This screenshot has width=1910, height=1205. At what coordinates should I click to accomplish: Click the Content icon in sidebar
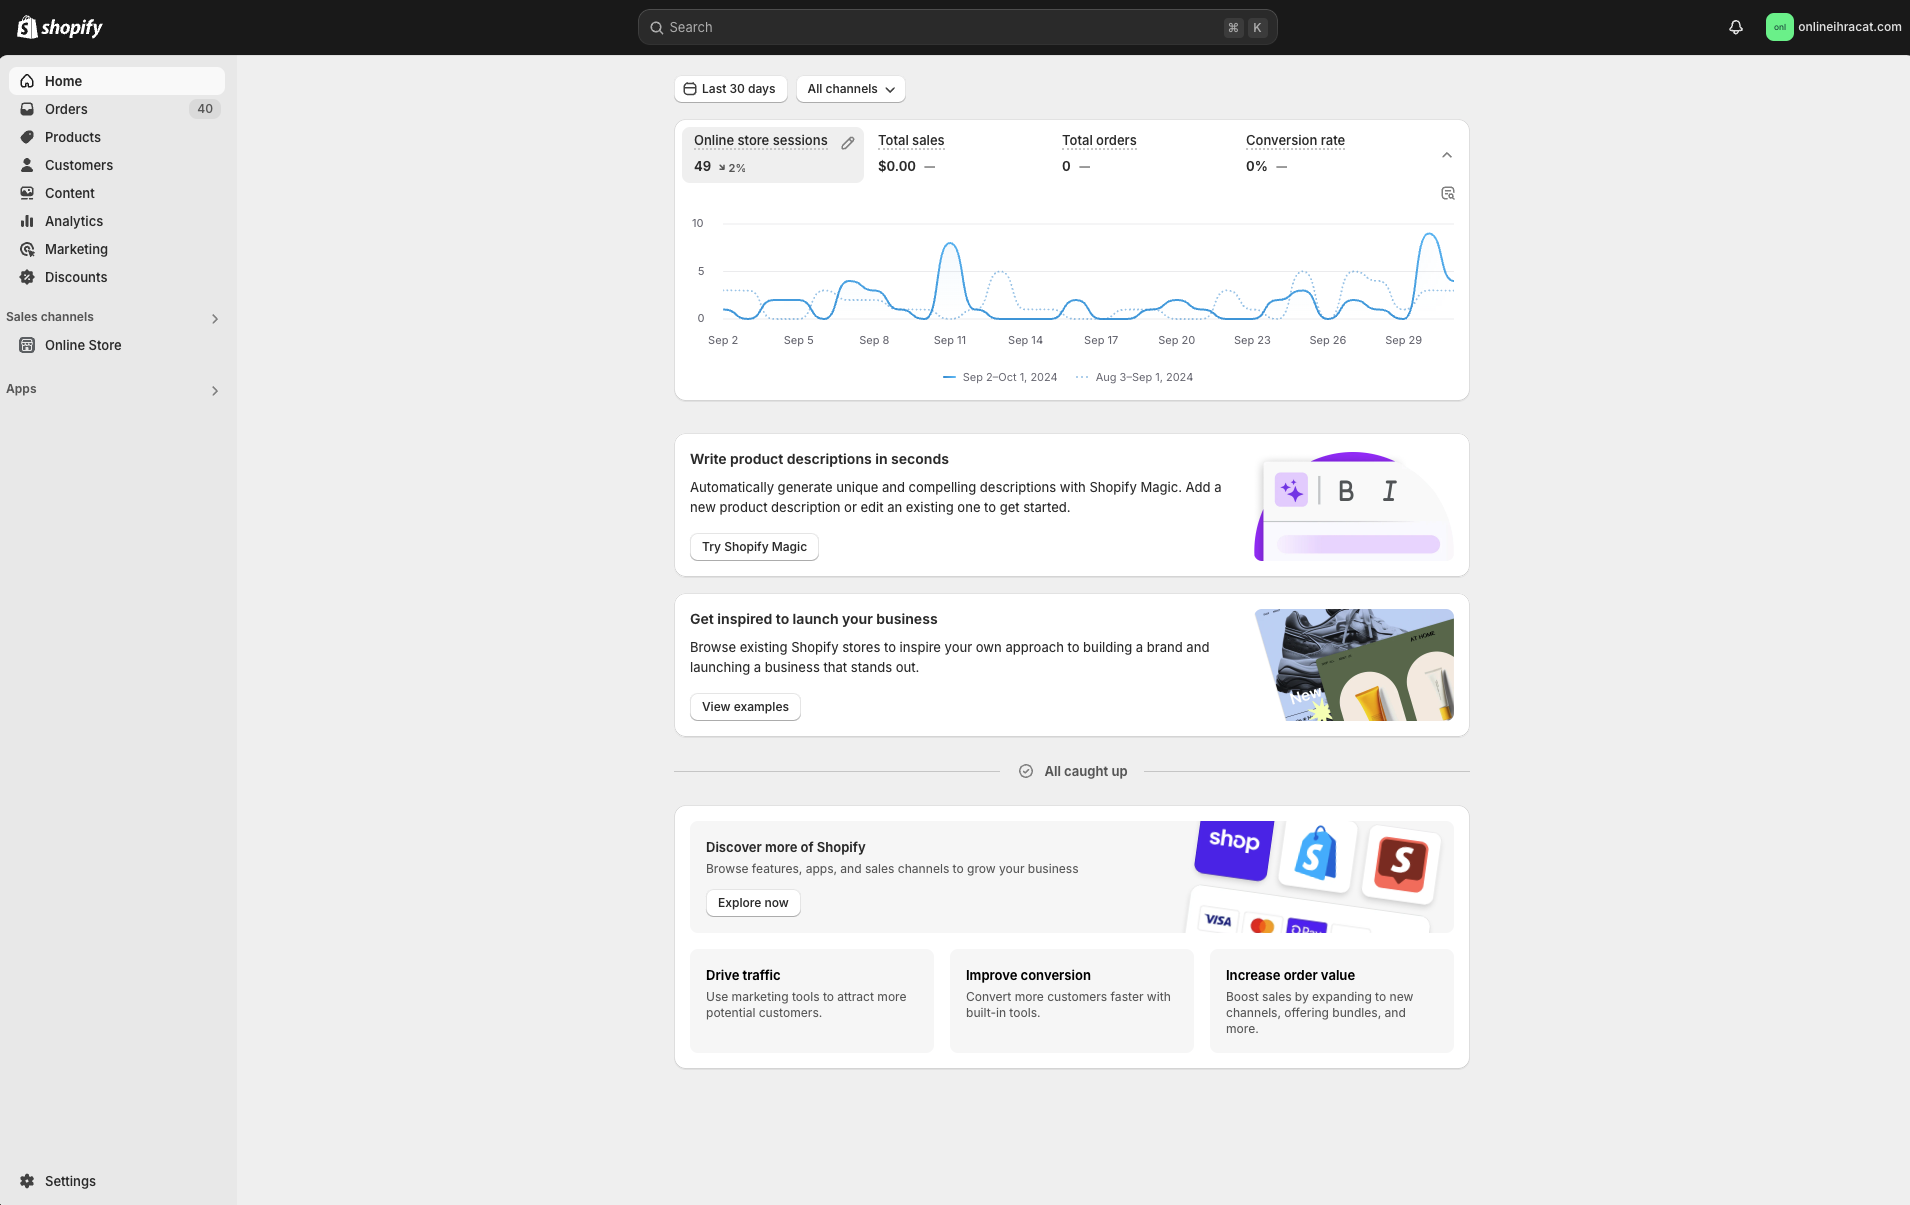pos(27,193)
